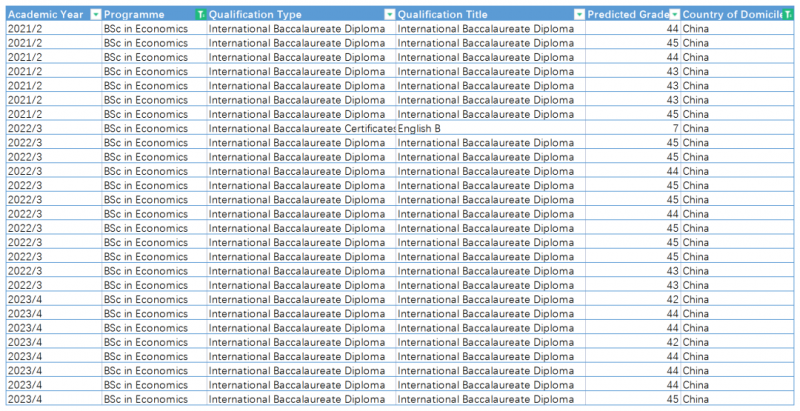Select the "Academic Year" header cell text
Screen dimensions: 800x411
(45, 15)
